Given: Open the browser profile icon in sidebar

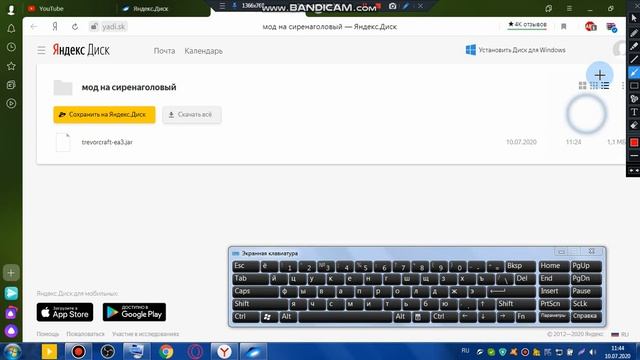Looking at the screenshot, I should coord(11,9).
